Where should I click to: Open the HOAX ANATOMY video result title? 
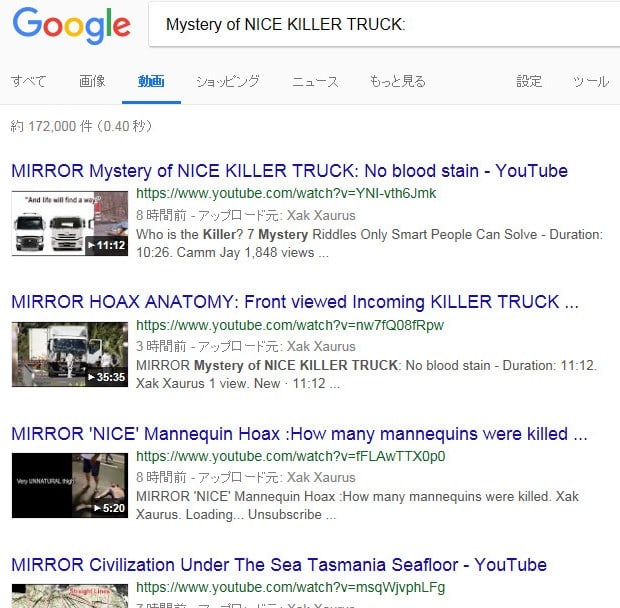295,302
